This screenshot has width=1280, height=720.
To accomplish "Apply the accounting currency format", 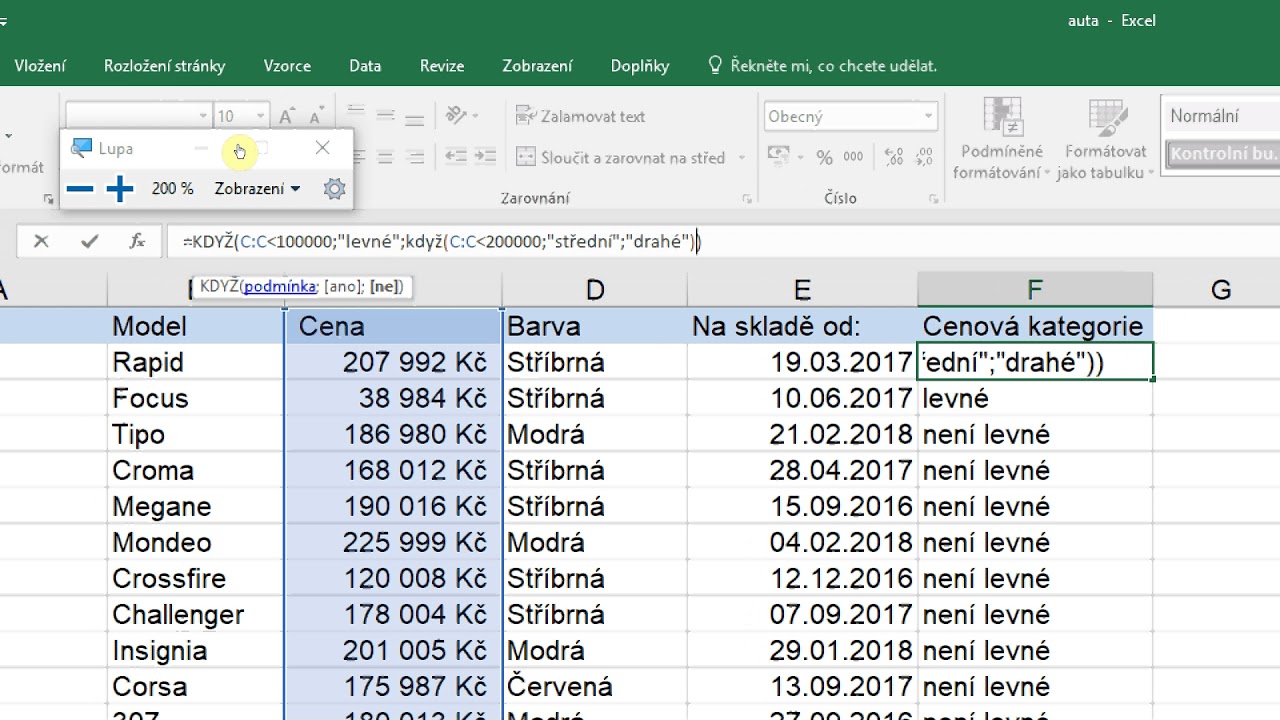I will click(x=779, y=157).
